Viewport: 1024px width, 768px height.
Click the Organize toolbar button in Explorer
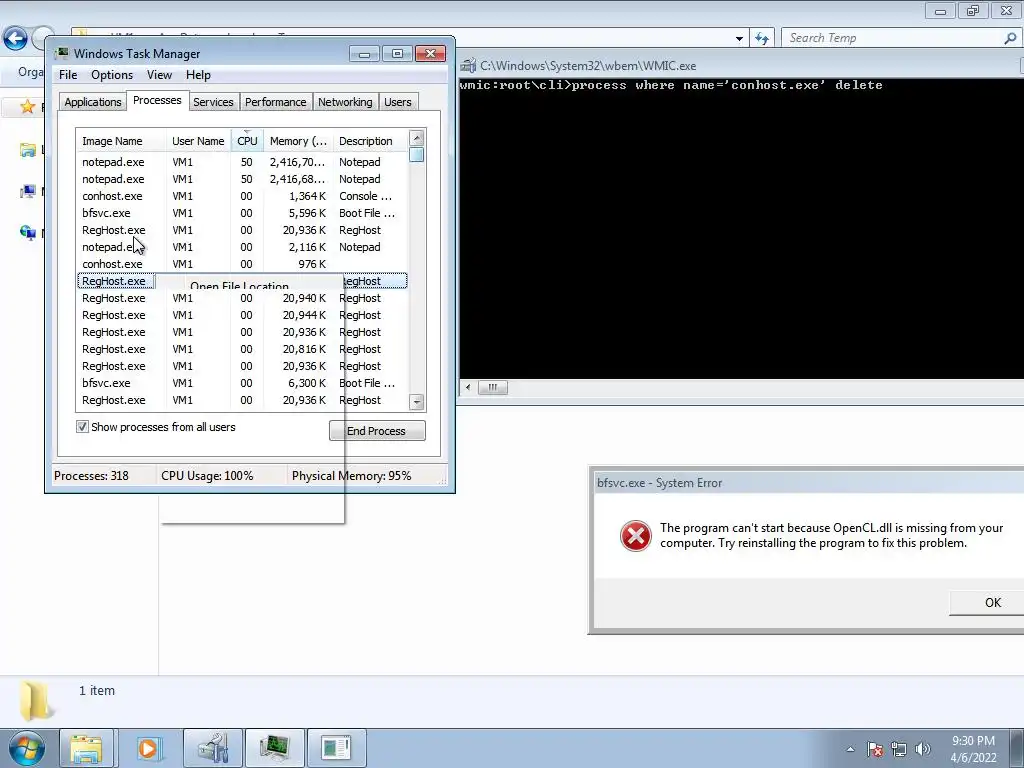(x=29, y=72)
